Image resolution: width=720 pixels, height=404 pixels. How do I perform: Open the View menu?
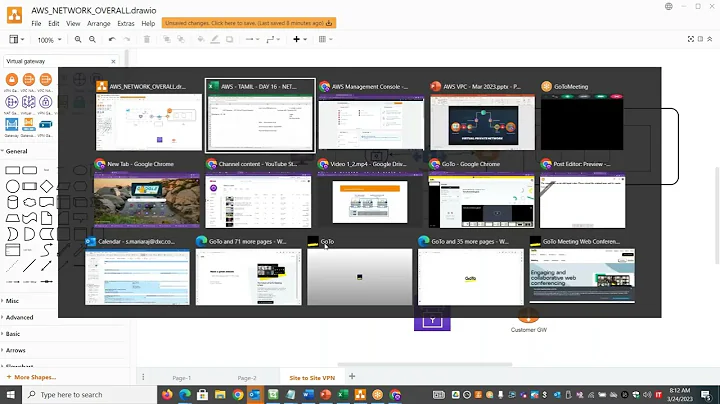click(73, 23)
